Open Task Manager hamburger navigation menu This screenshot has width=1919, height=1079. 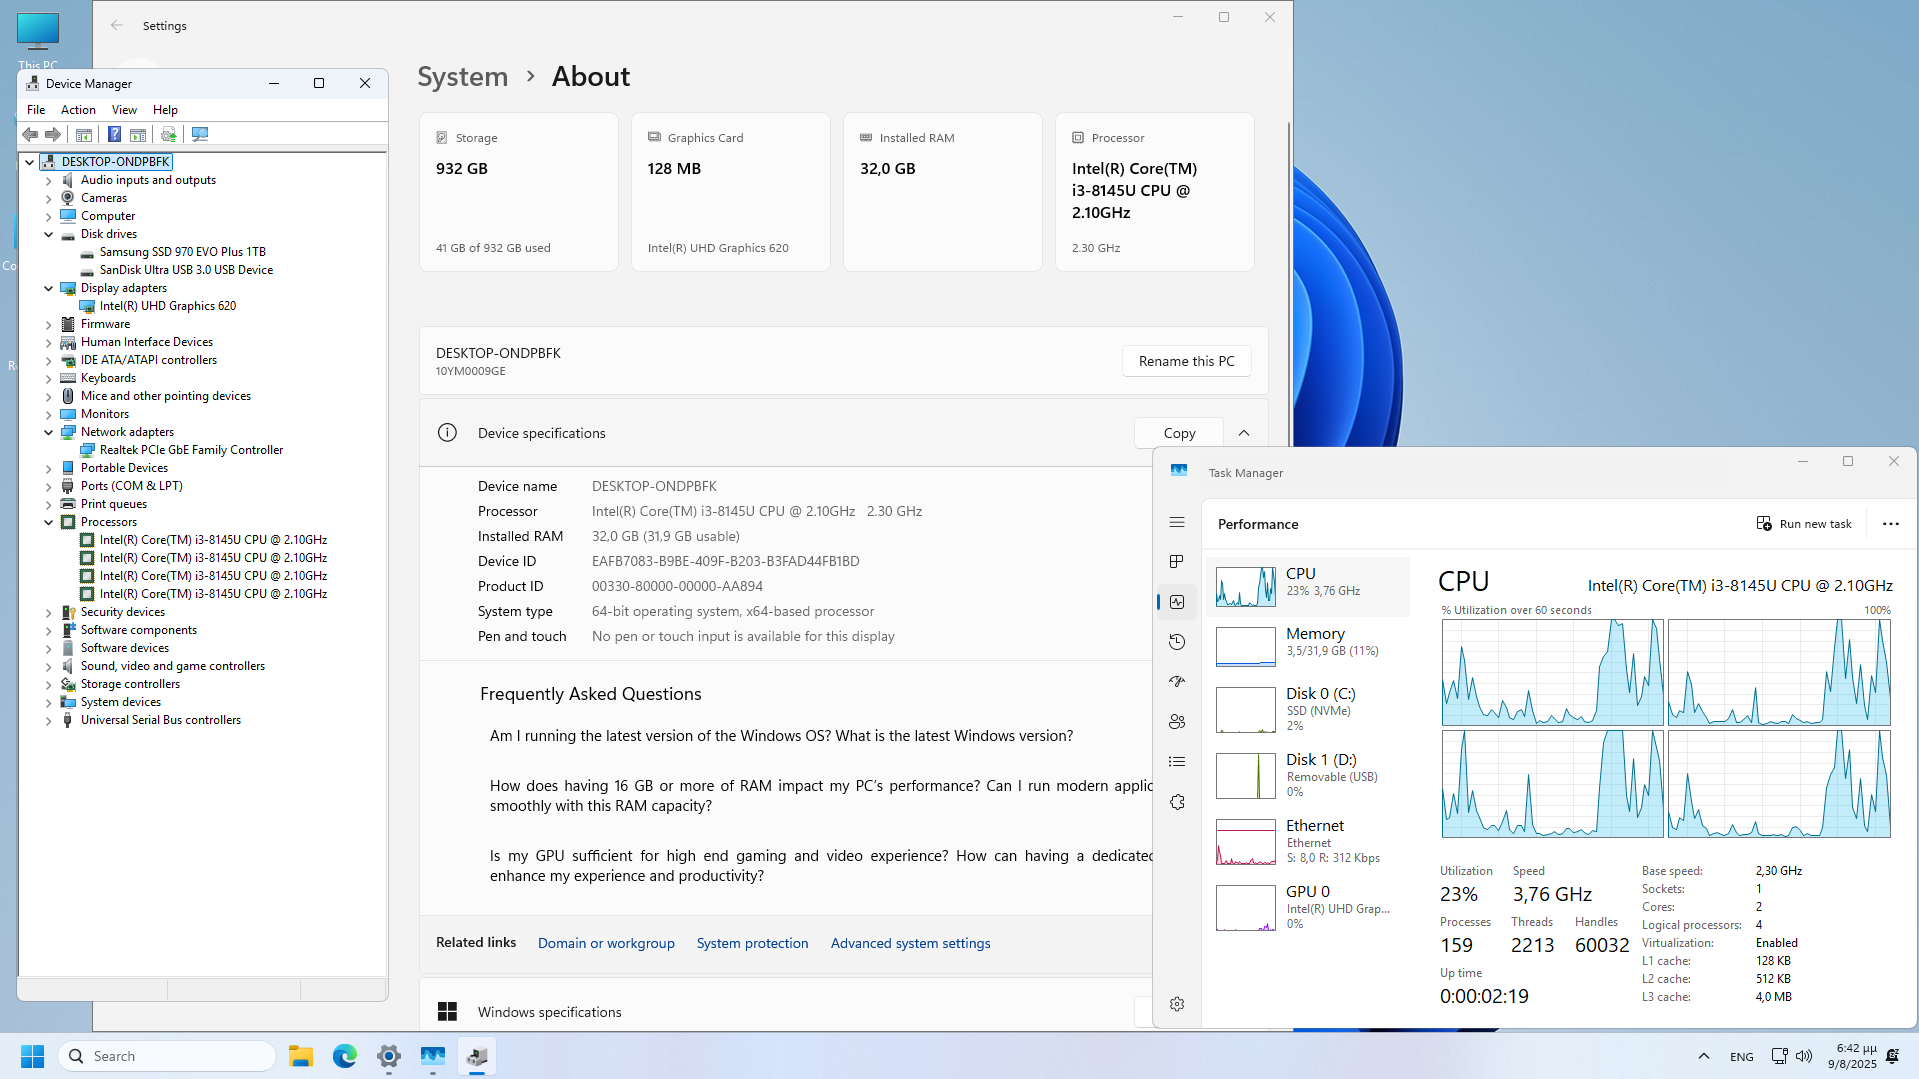[1177, 522]
